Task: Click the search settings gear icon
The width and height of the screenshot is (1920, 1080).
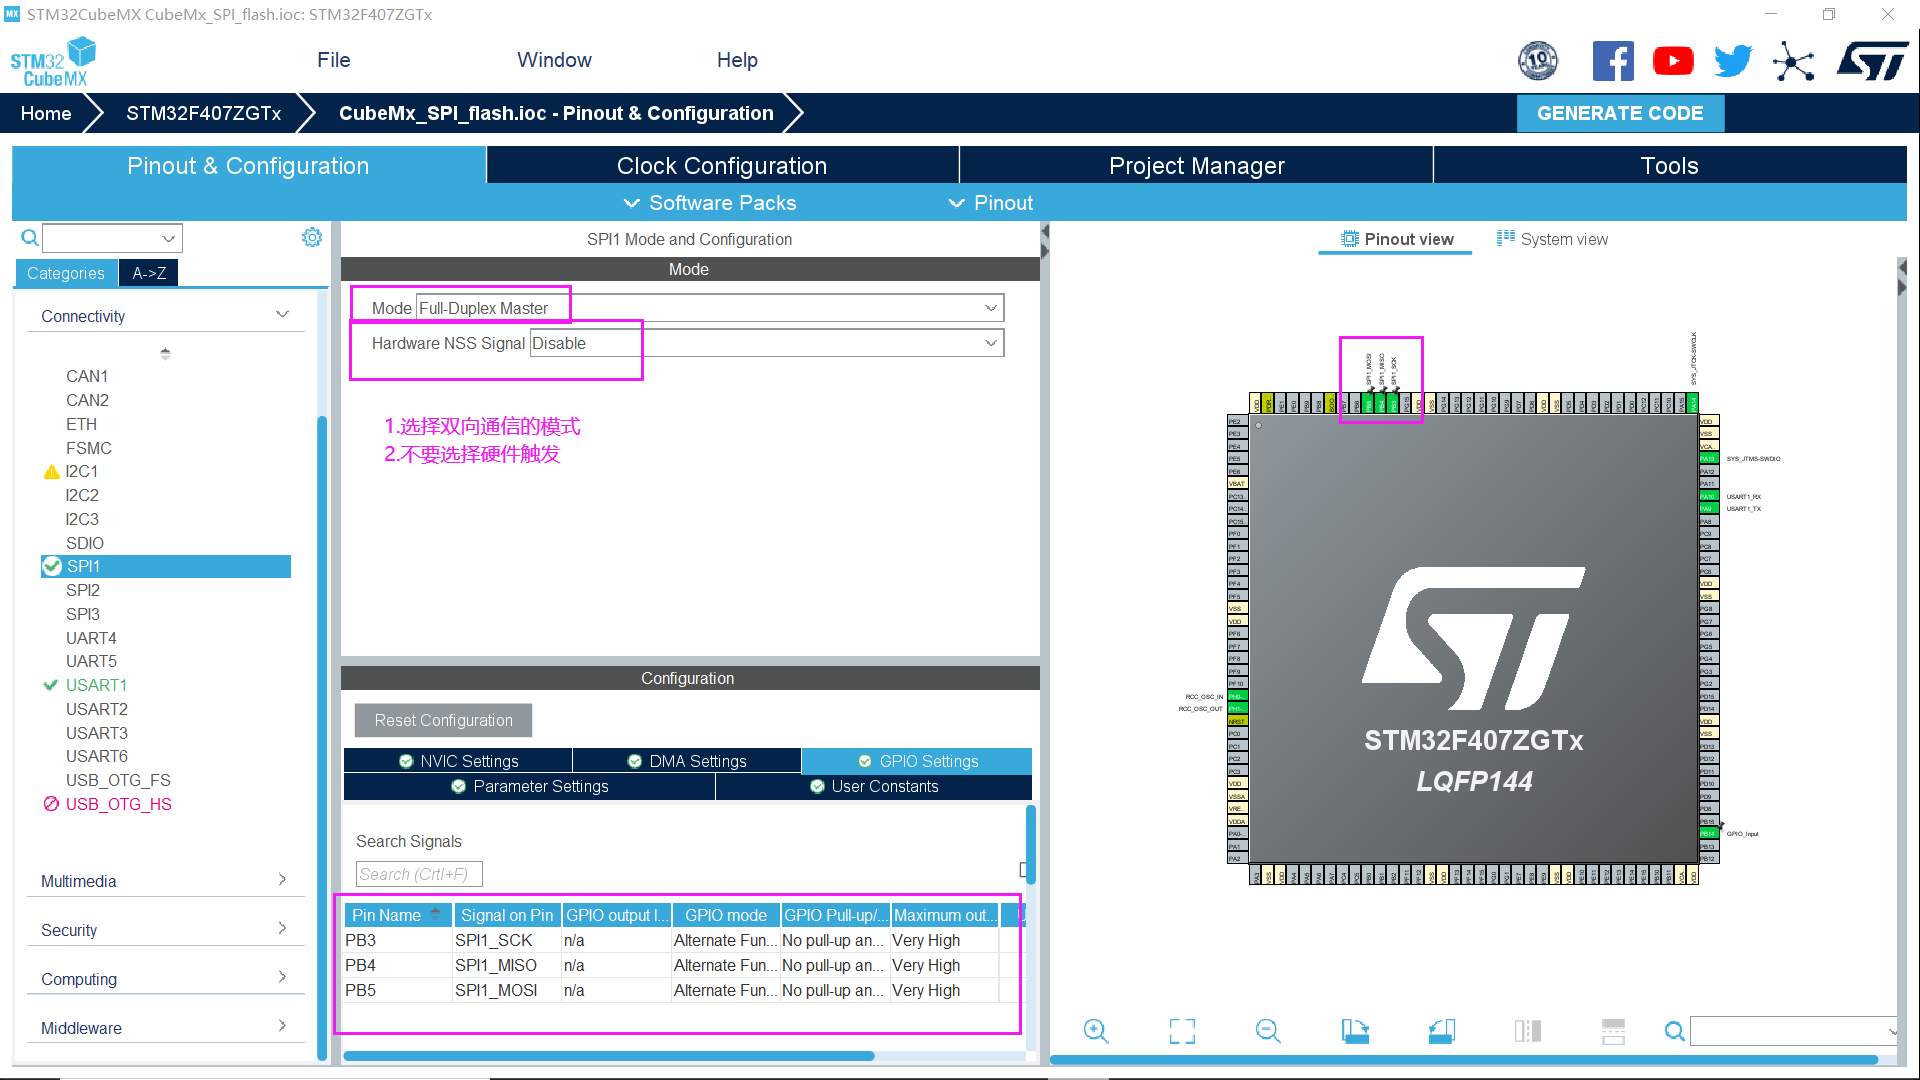Action: click(x=312, y=237)
